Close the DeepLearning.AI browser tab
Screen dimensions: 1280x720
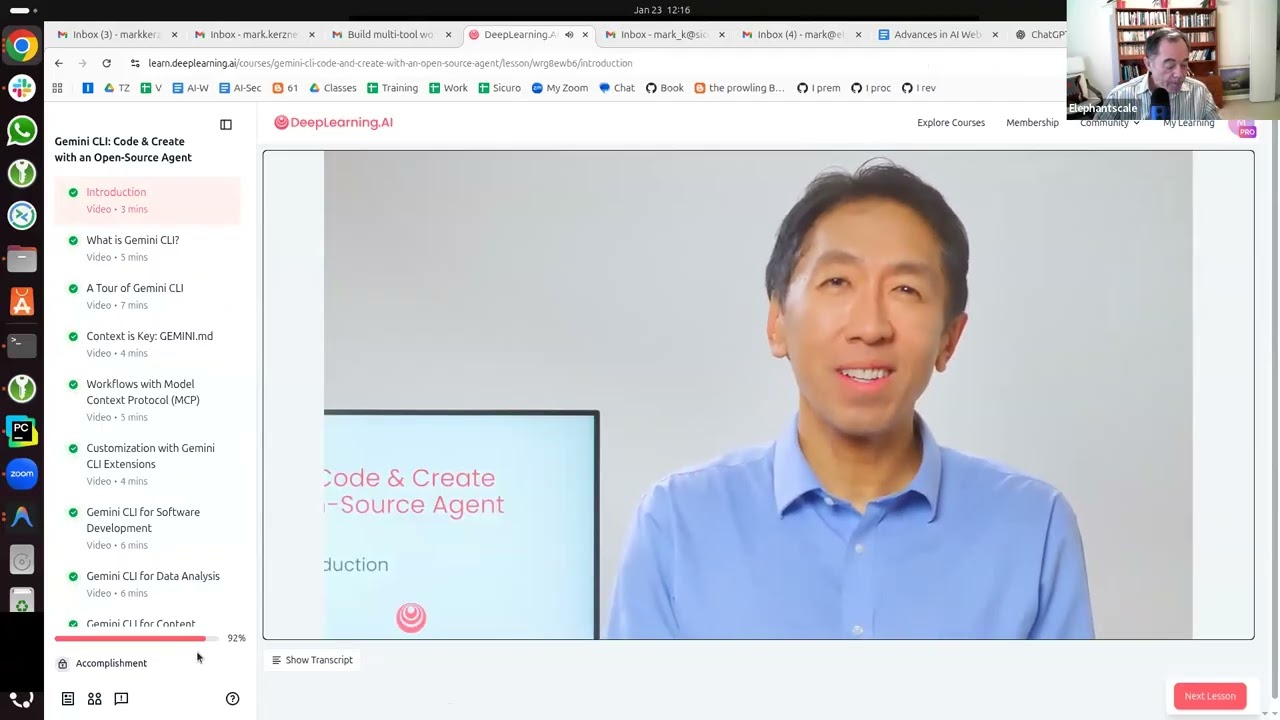point(585,35)
